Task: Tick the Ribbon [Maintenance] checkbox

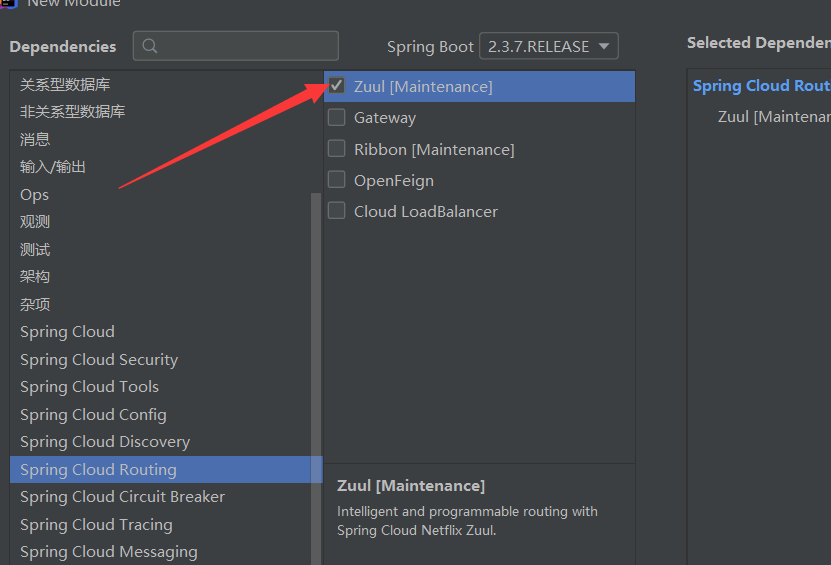Action: (337, 148)
